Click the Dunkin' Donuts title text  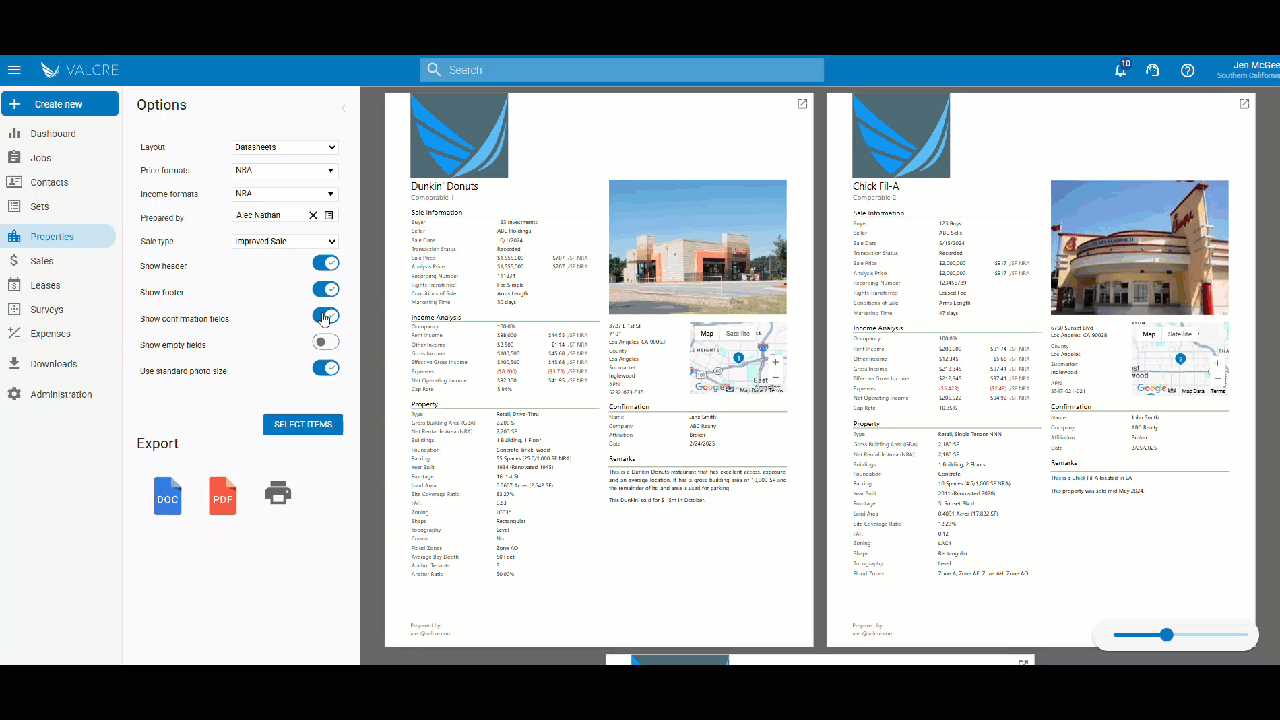coord(445,186)
